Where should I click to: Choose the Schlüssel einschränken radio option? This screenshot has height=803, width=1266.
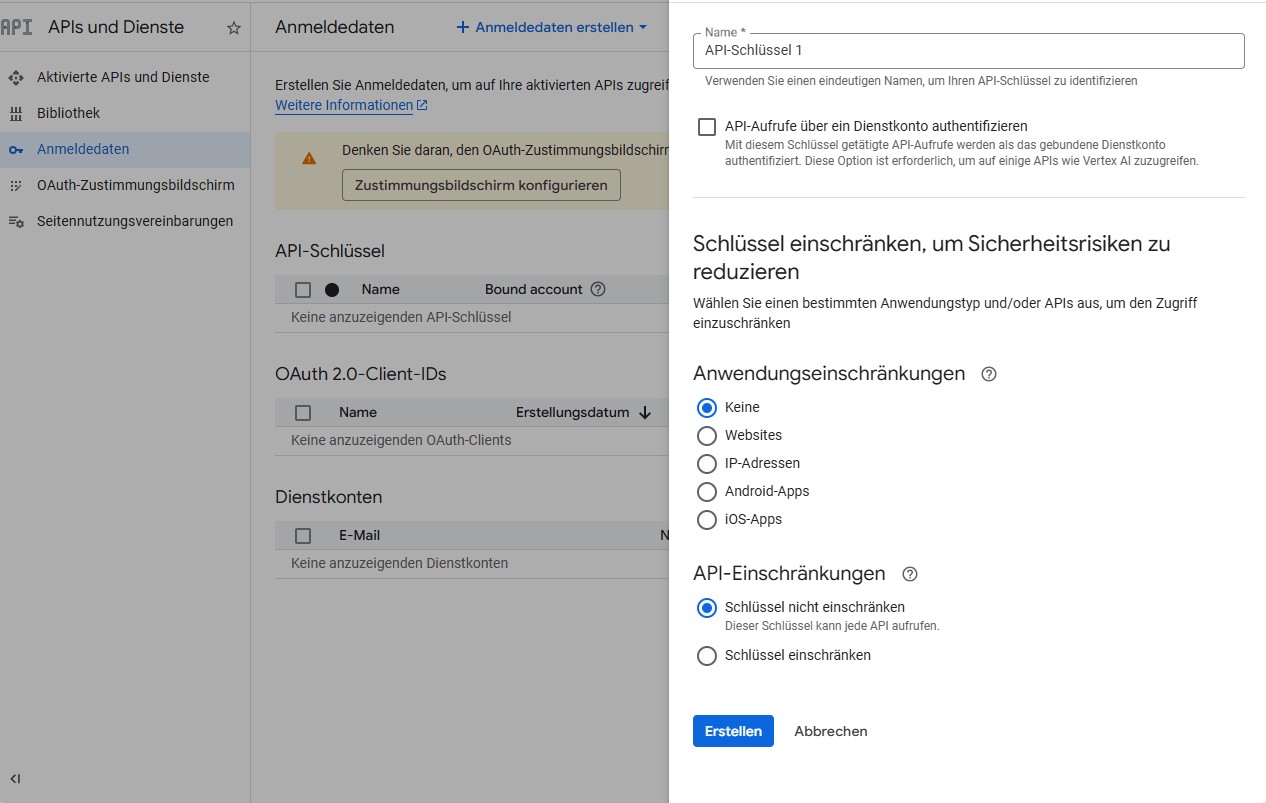(x=707, y=656)
